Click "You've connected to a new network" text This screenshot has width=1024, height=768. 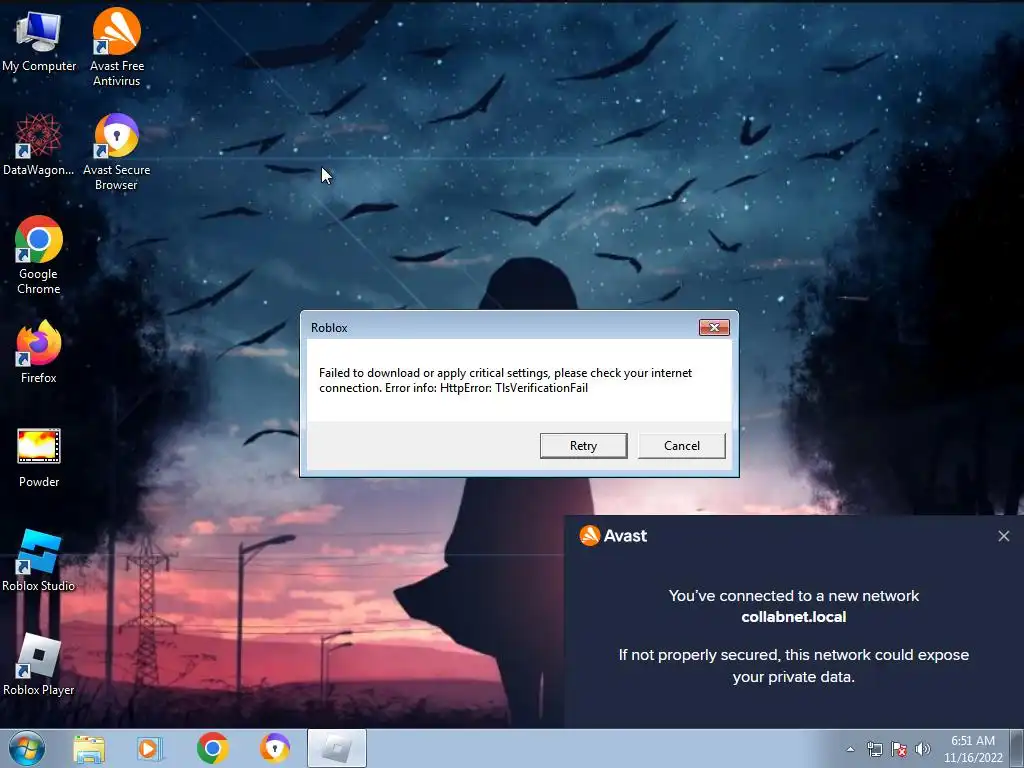pos(793,596)
